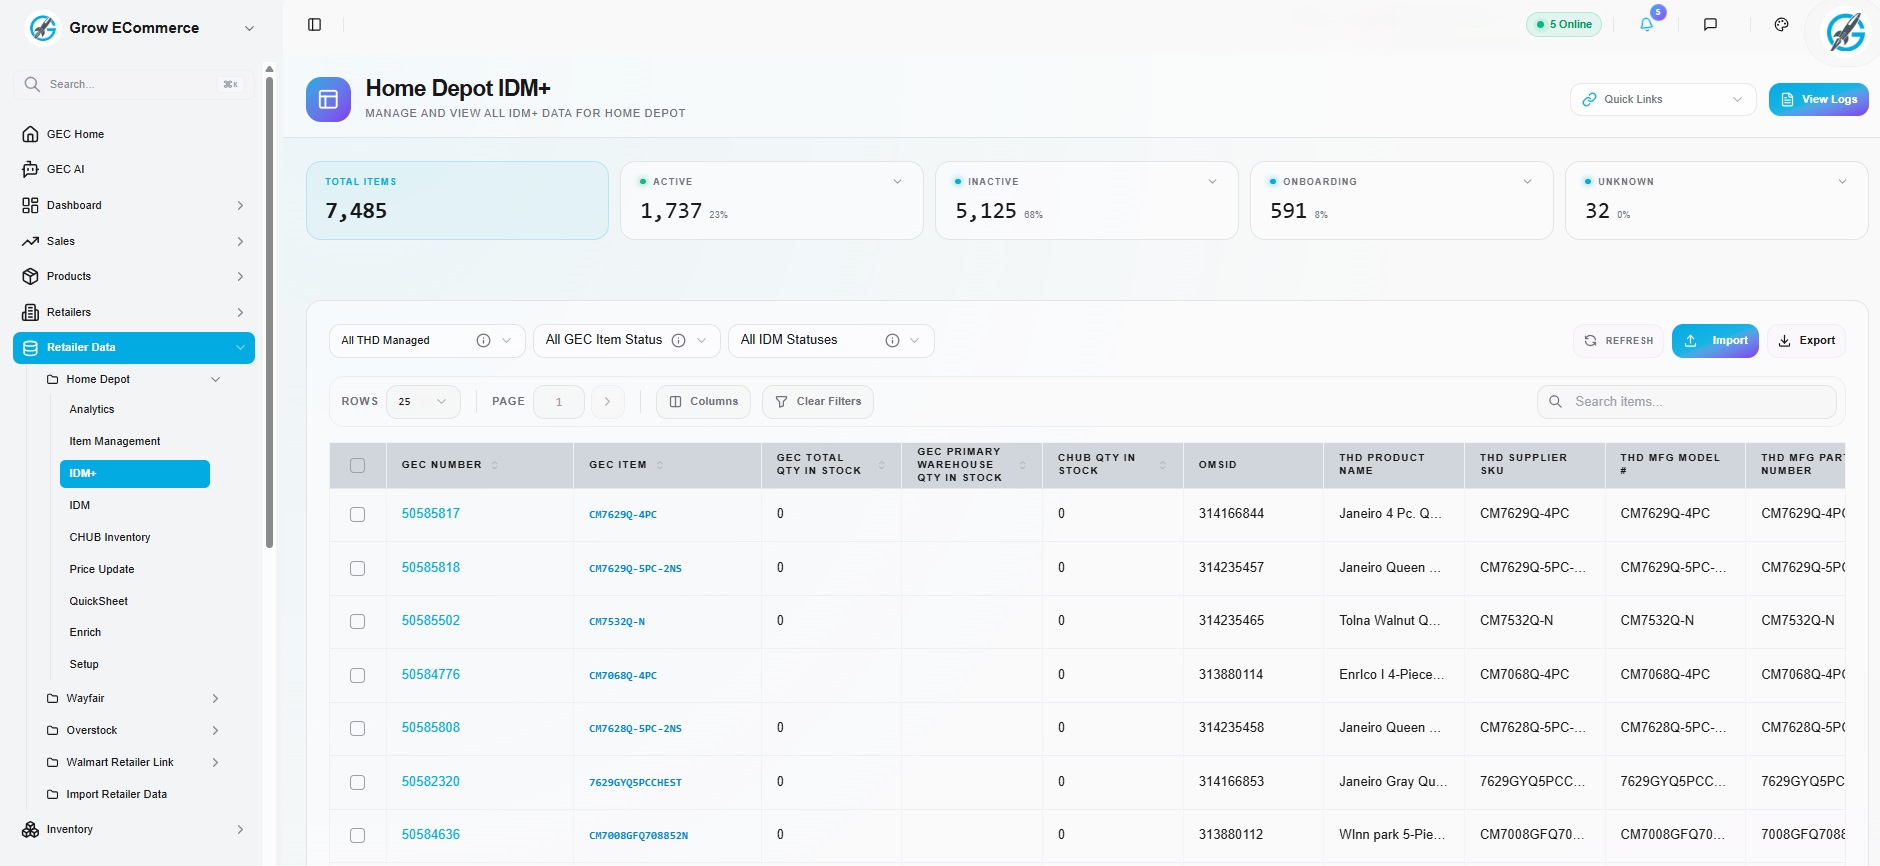This screenshot has height=866, width=1880.
Task: Click info icon in GEC Item Status filter
Action: coord(678,340)
